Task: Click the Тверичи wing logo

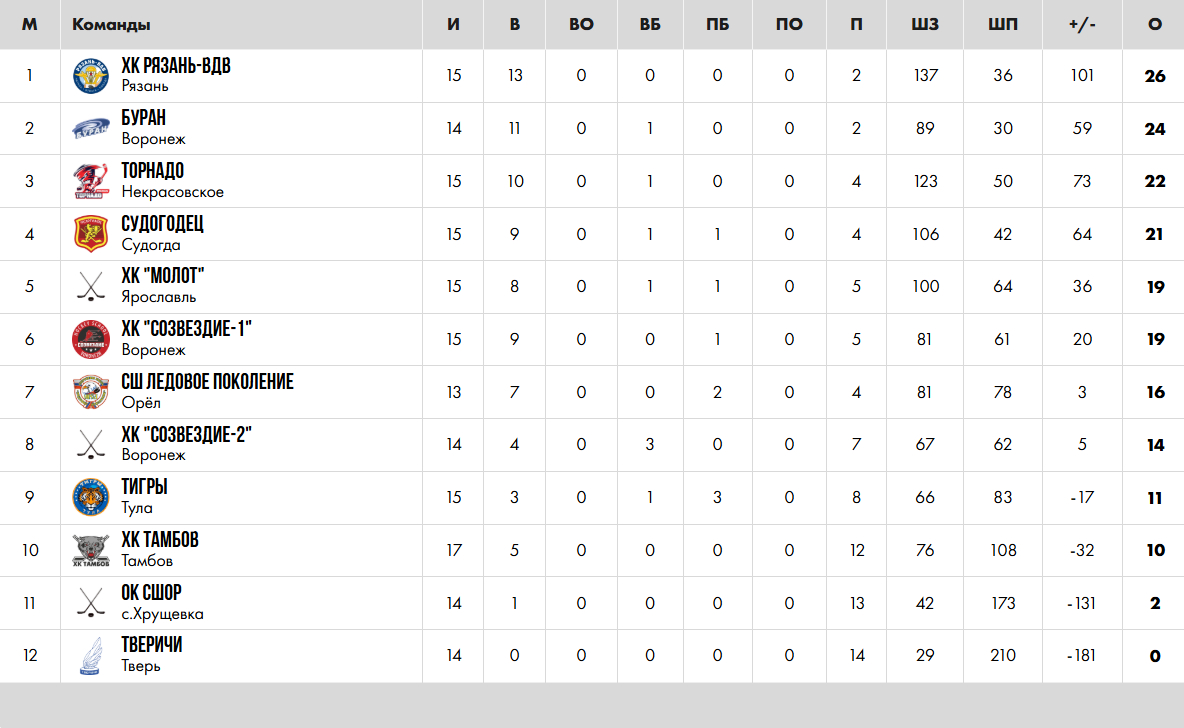Action: 91,656
